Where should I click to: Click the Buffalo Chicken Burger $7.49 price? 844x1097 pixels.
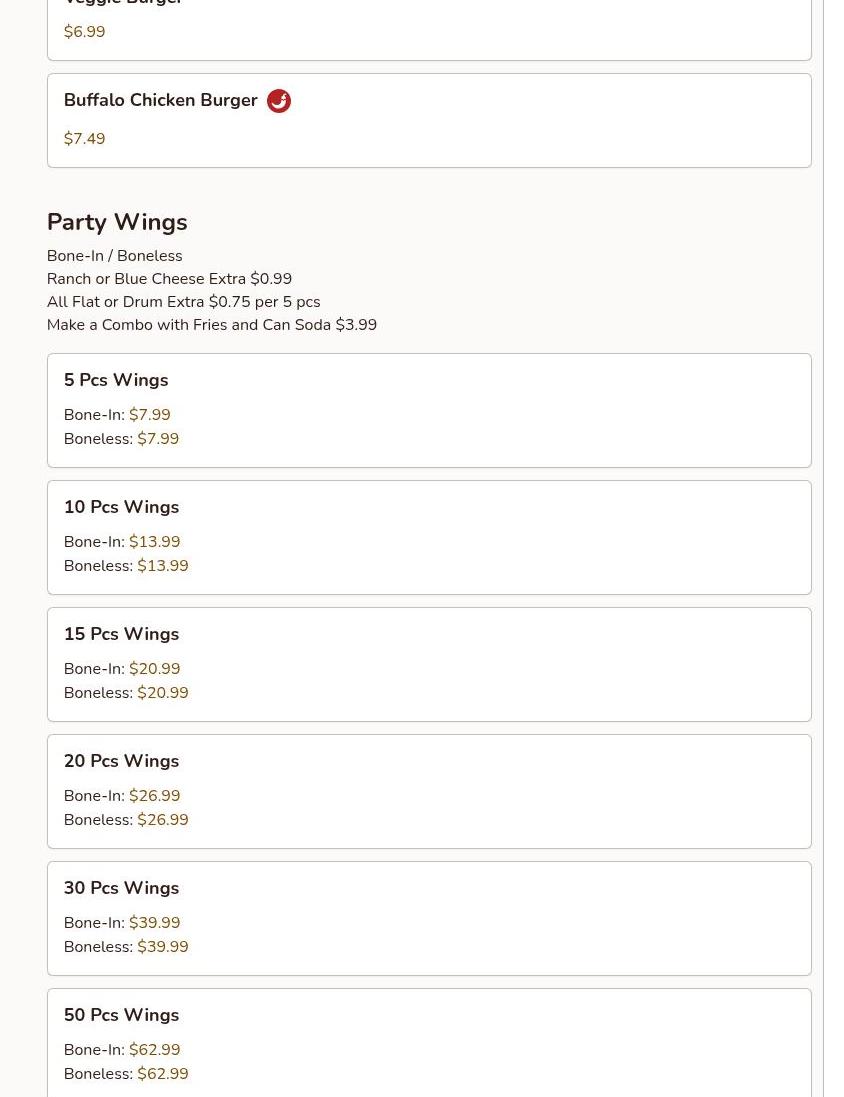[x=85, y=139]
